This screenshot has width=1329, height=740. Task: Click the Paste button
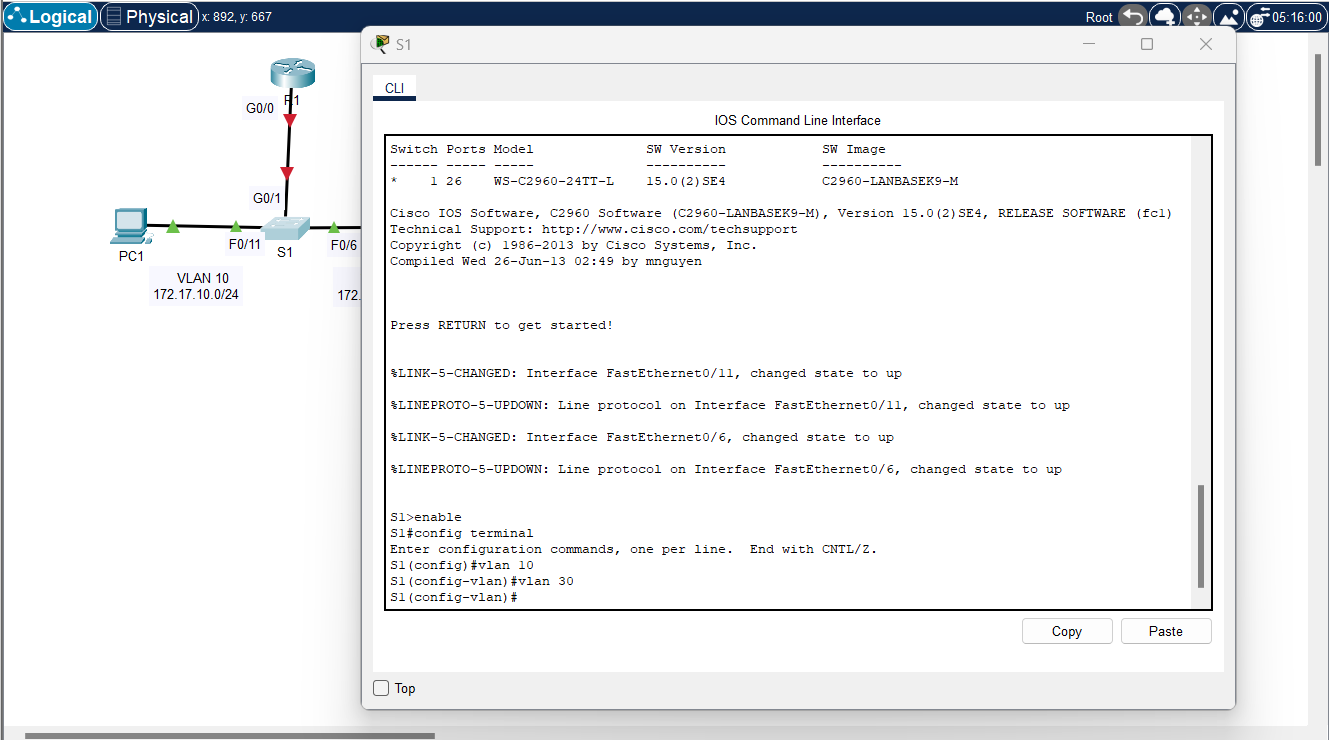click(x=1165, y=630)
